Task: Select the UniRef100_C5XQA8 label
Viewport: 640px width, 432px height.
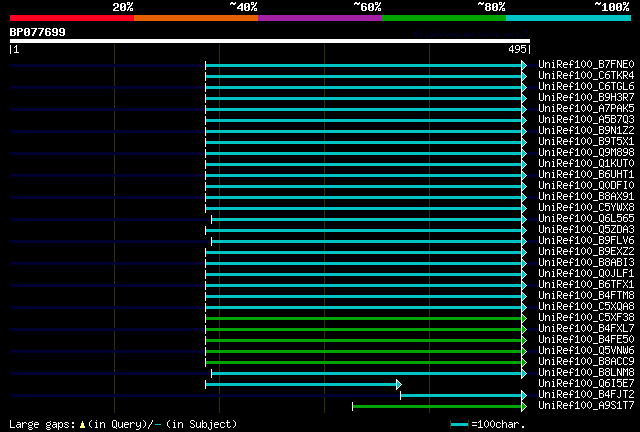Action: (x=586, y=307)
